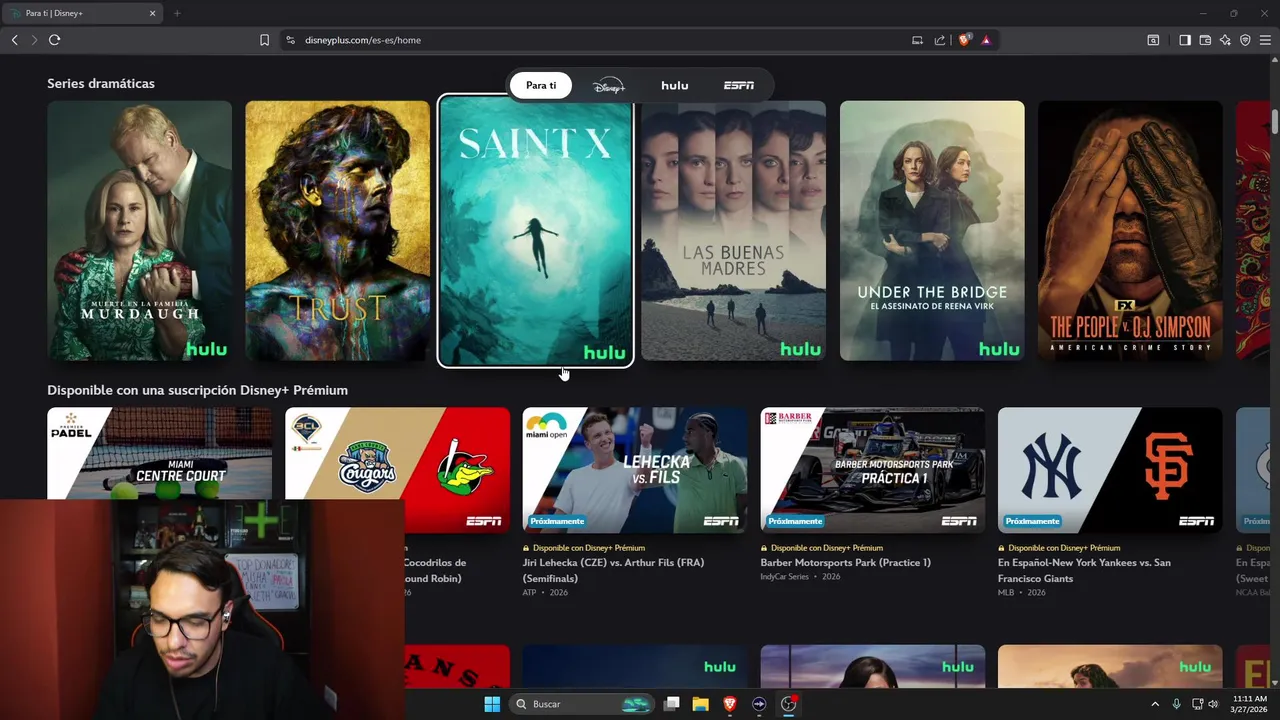Open site information icon beside the URL
Image resolution: width=1280 pixels, height=720 pixels.
pyautogui.click(x=290, y=40)
